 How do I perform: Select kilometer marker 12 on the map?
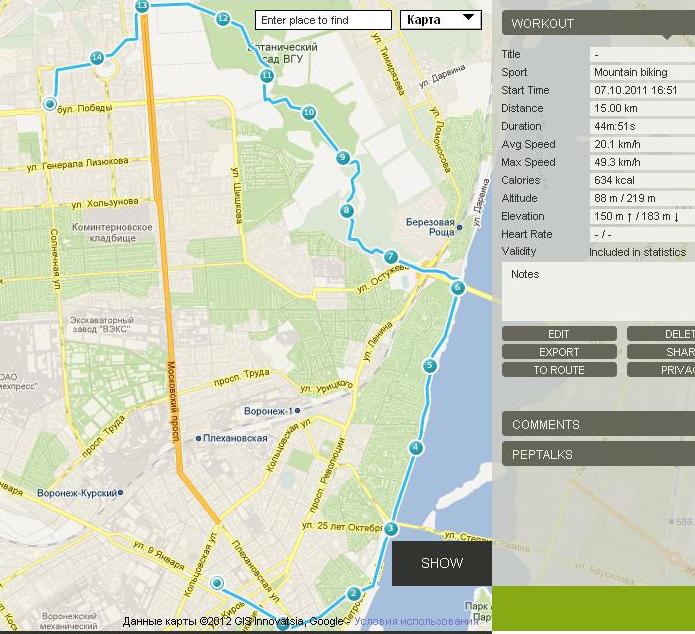pyautogui.click(x=222, y=19)
